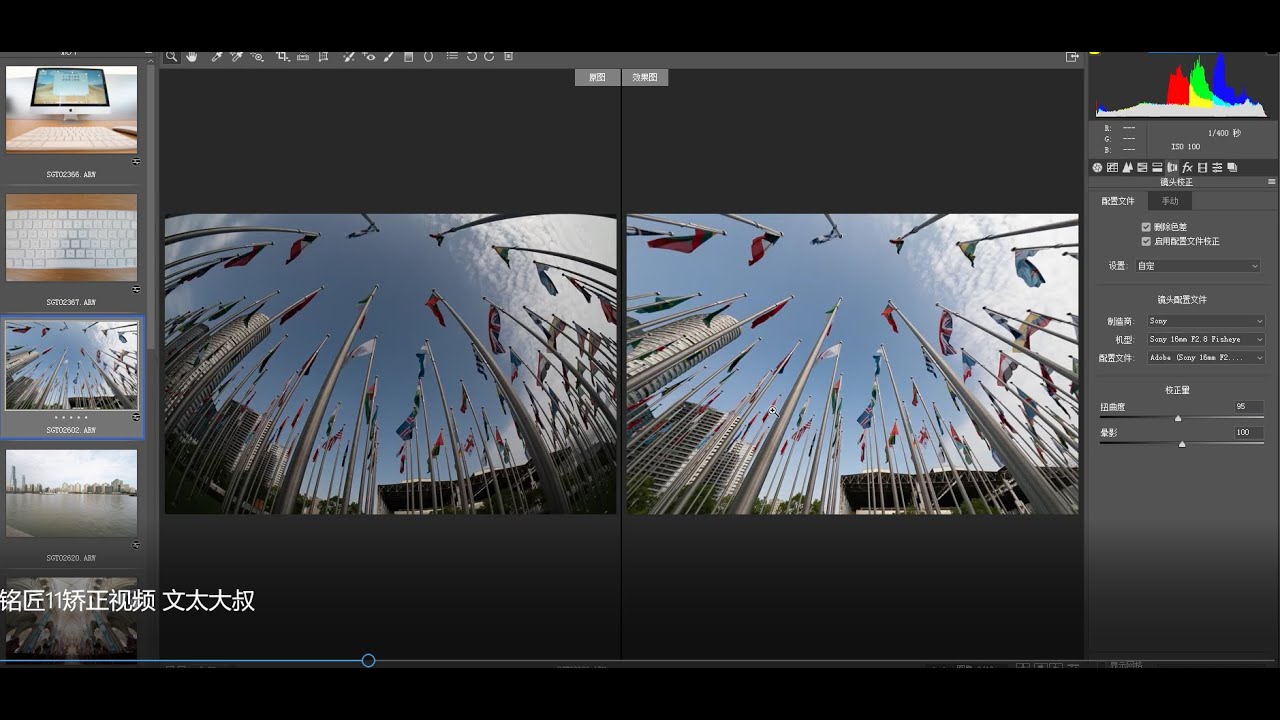Select the Adjustment Brush tool
1280x720 pixels.
(x=389, y=57)
